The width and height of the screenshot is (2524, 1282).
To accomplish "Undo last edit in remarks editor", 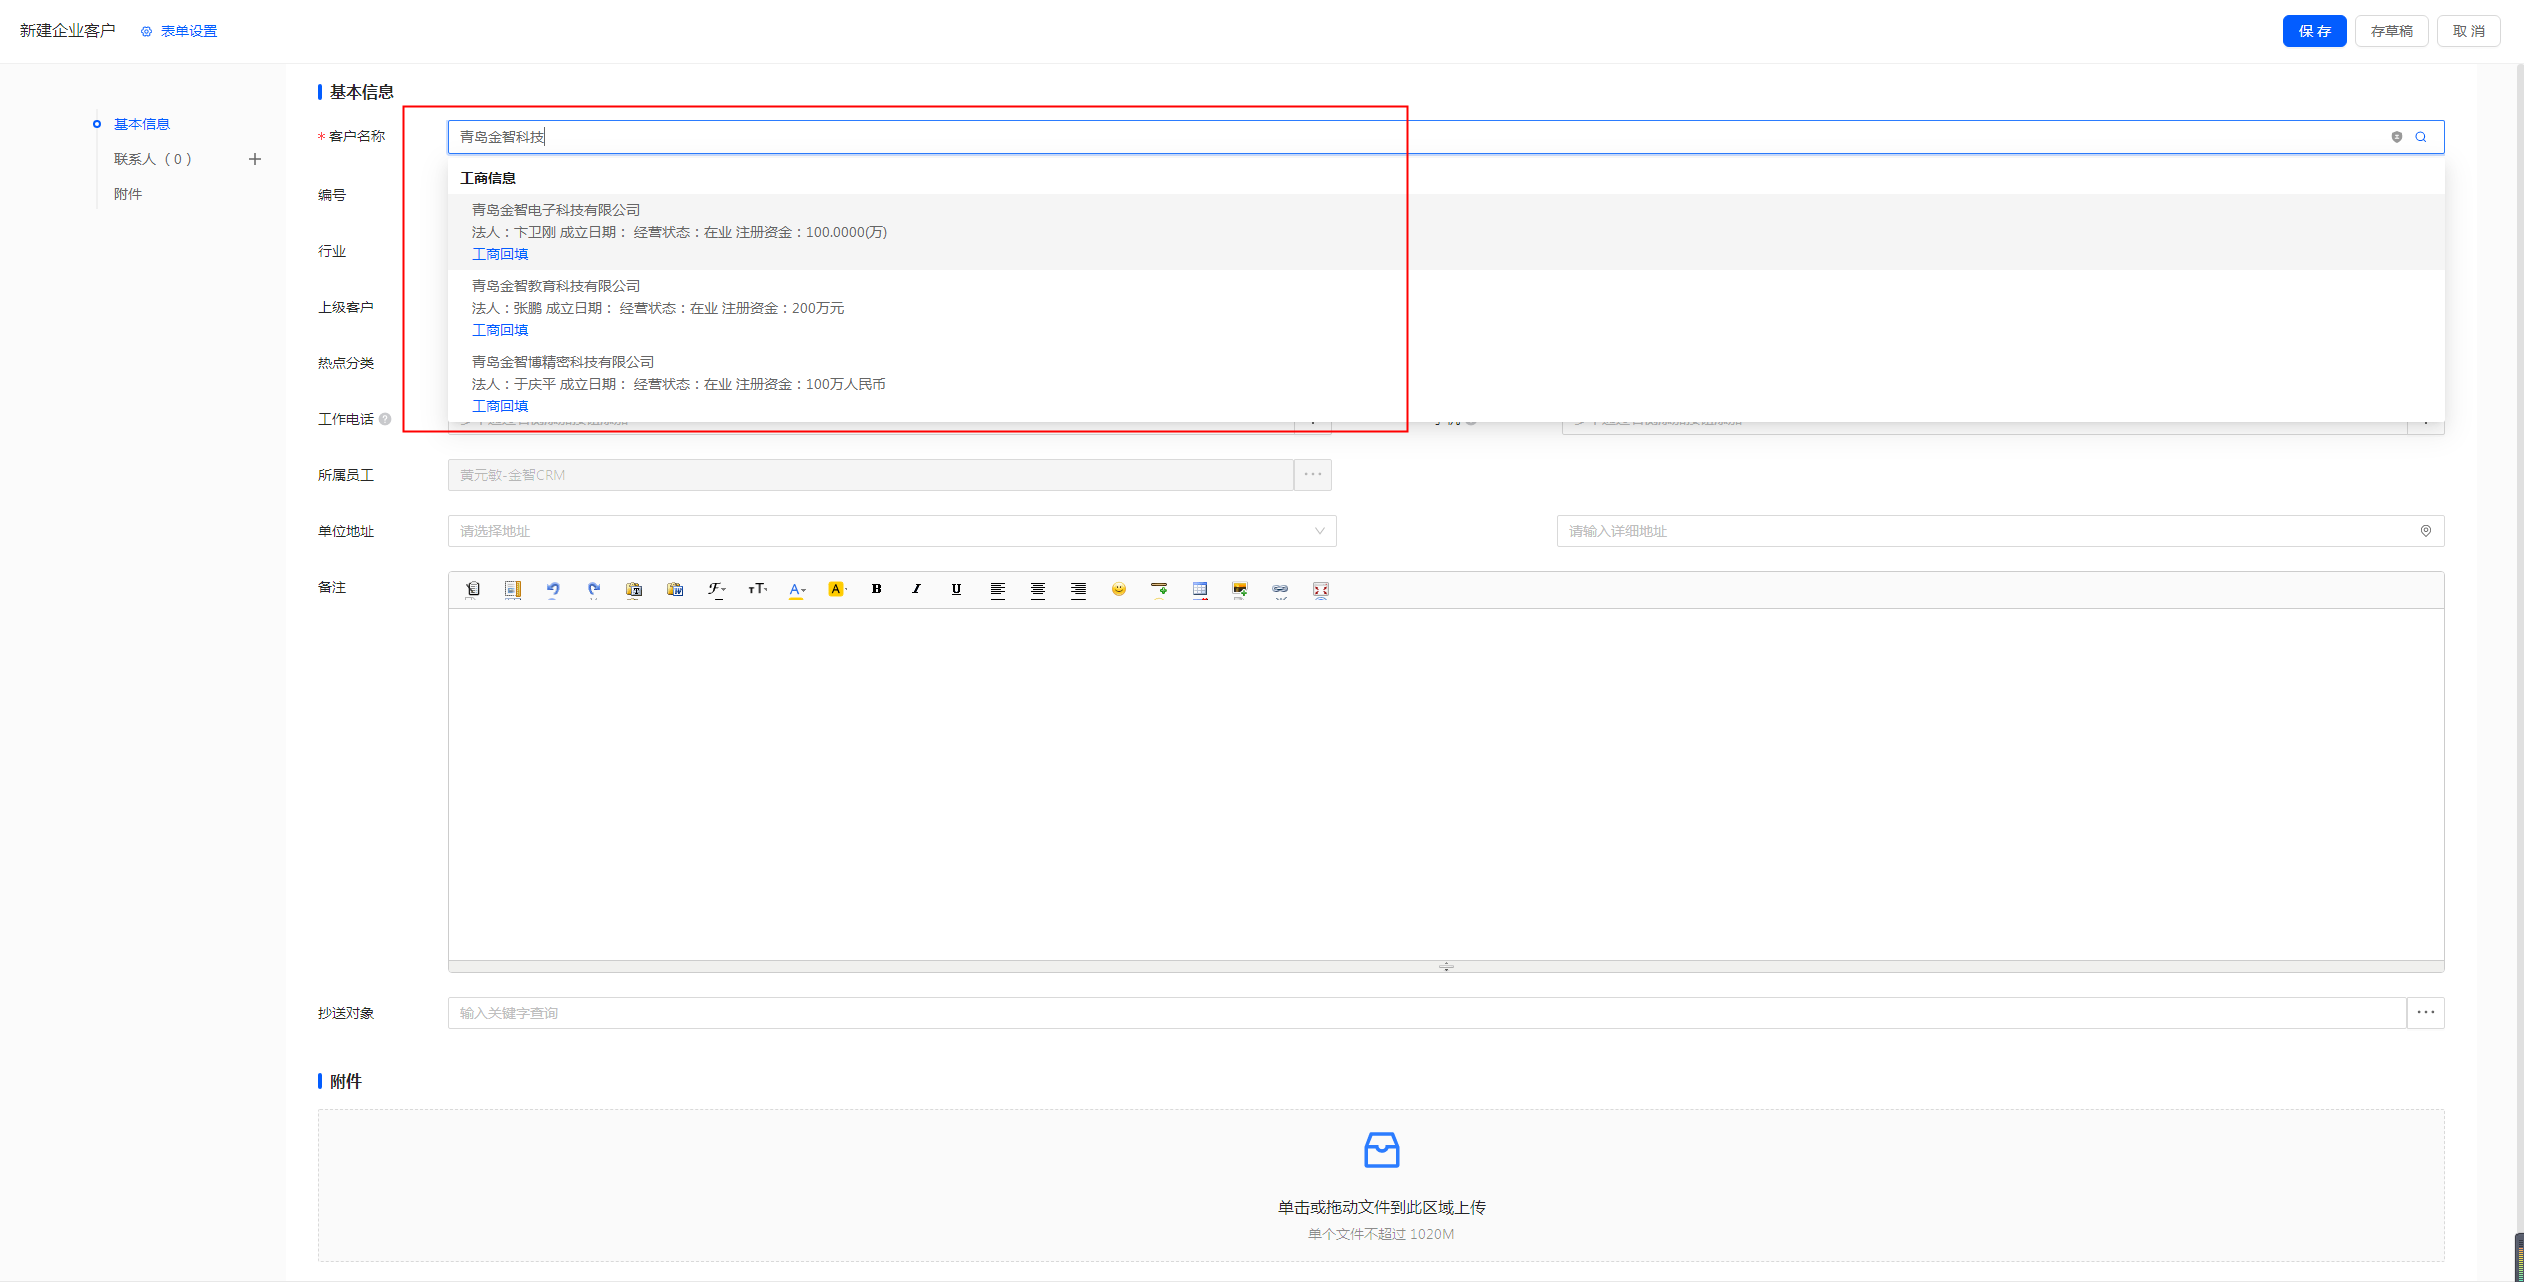I will pos(553,590).
